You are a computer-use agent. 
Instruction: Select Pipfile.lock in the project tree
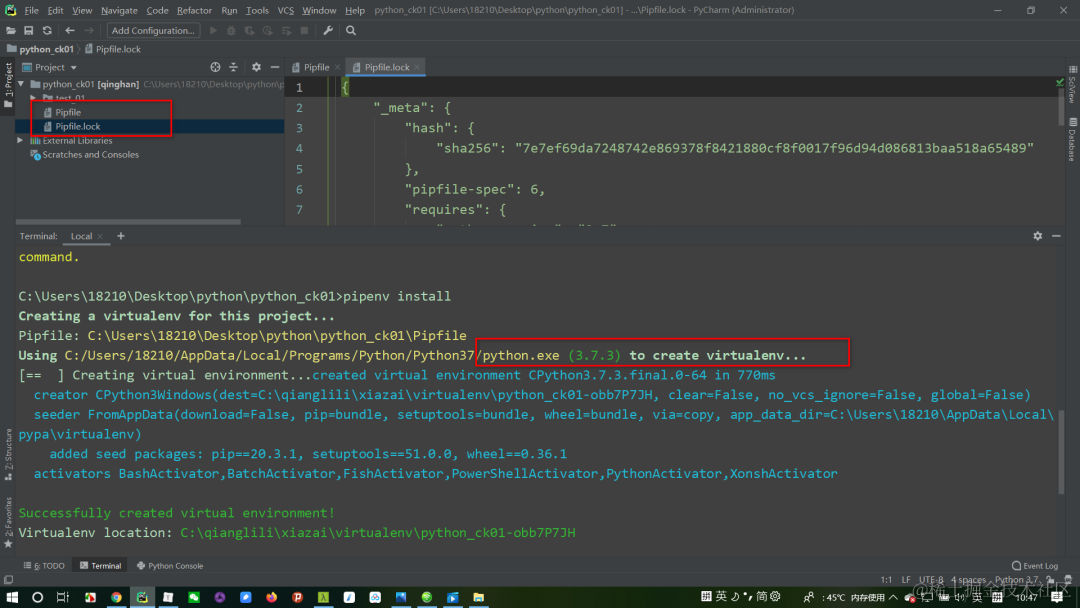[x=77, y=127]
